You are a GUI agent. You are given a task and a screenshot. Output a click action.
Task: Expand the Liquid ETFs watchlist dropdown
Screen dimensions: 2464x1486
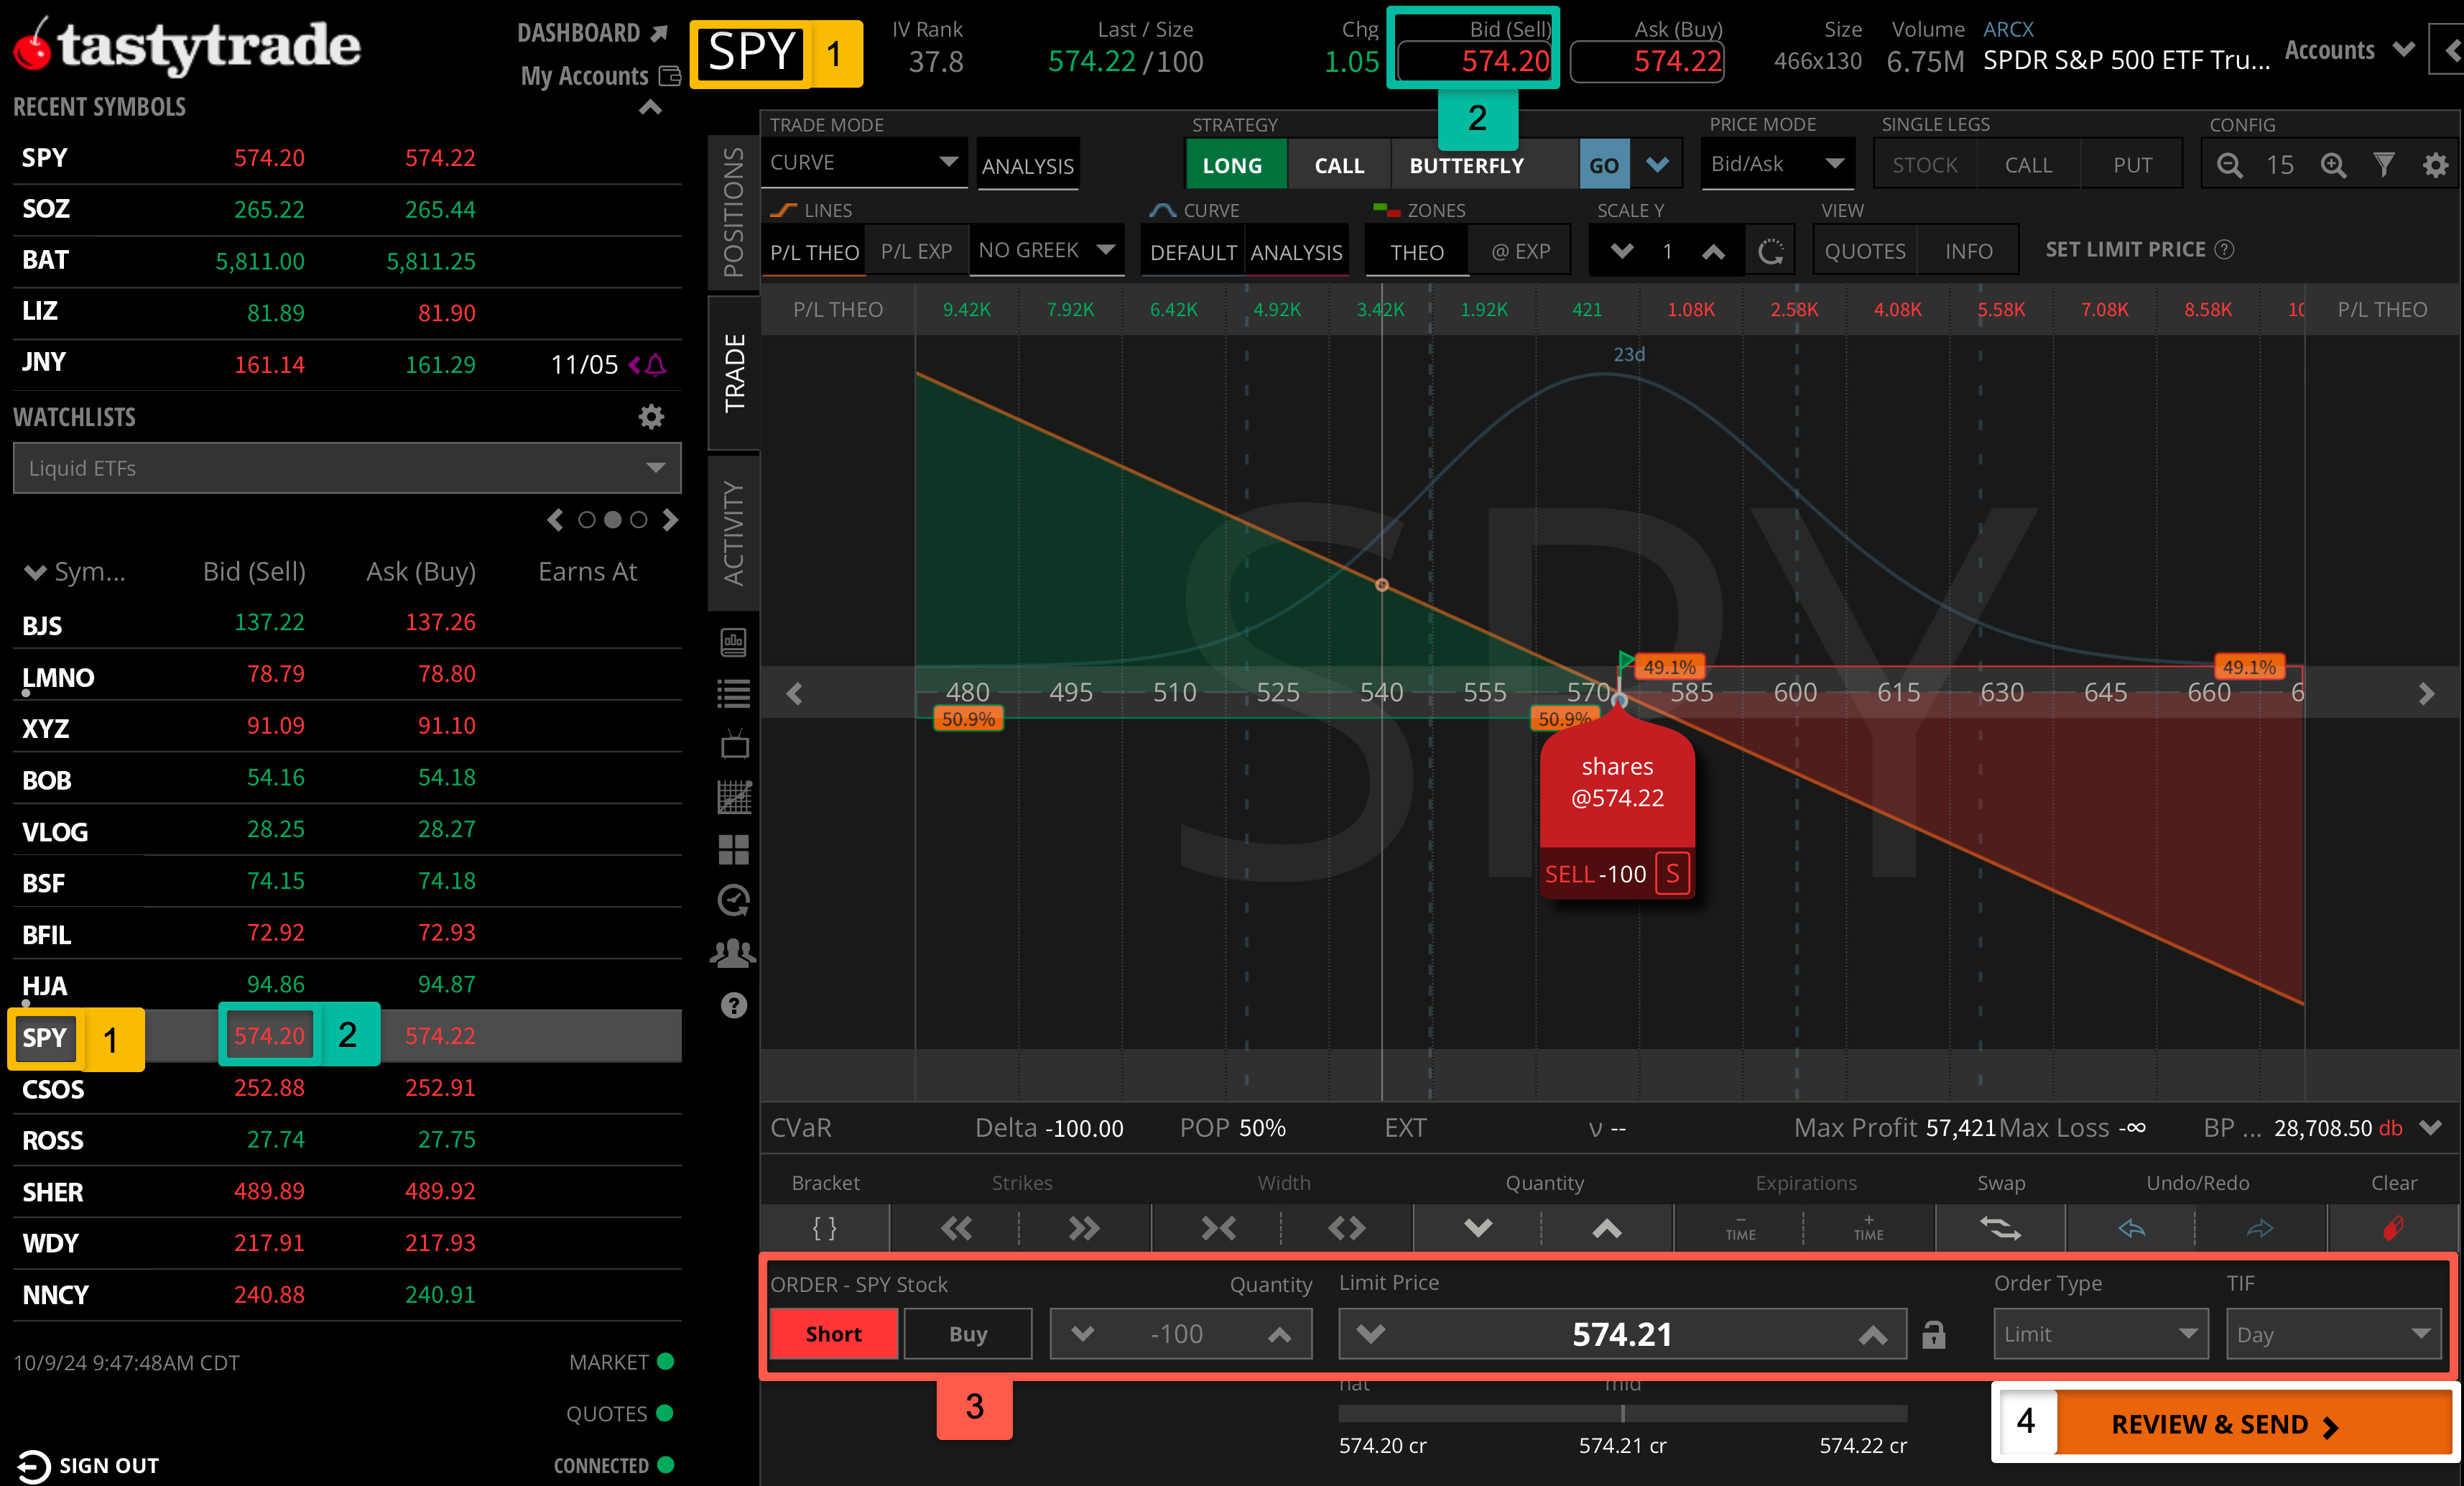point(346,467)
